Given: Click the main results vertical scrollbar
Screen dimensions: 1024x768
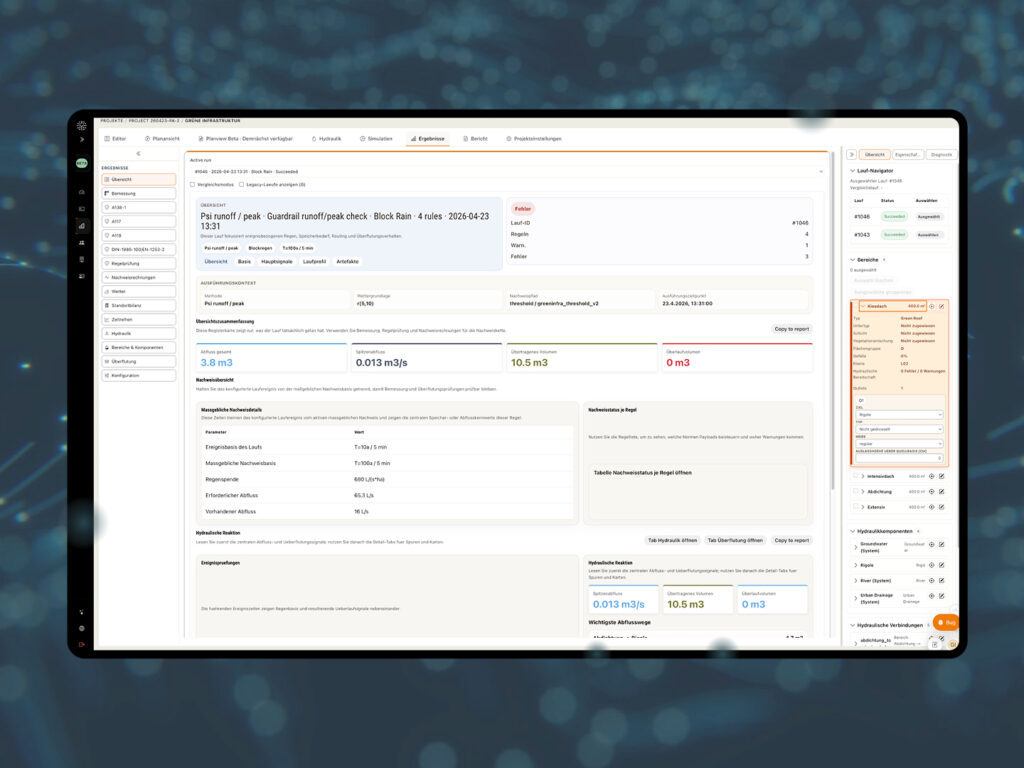Looking at the screenshot, I should (833, 320).
